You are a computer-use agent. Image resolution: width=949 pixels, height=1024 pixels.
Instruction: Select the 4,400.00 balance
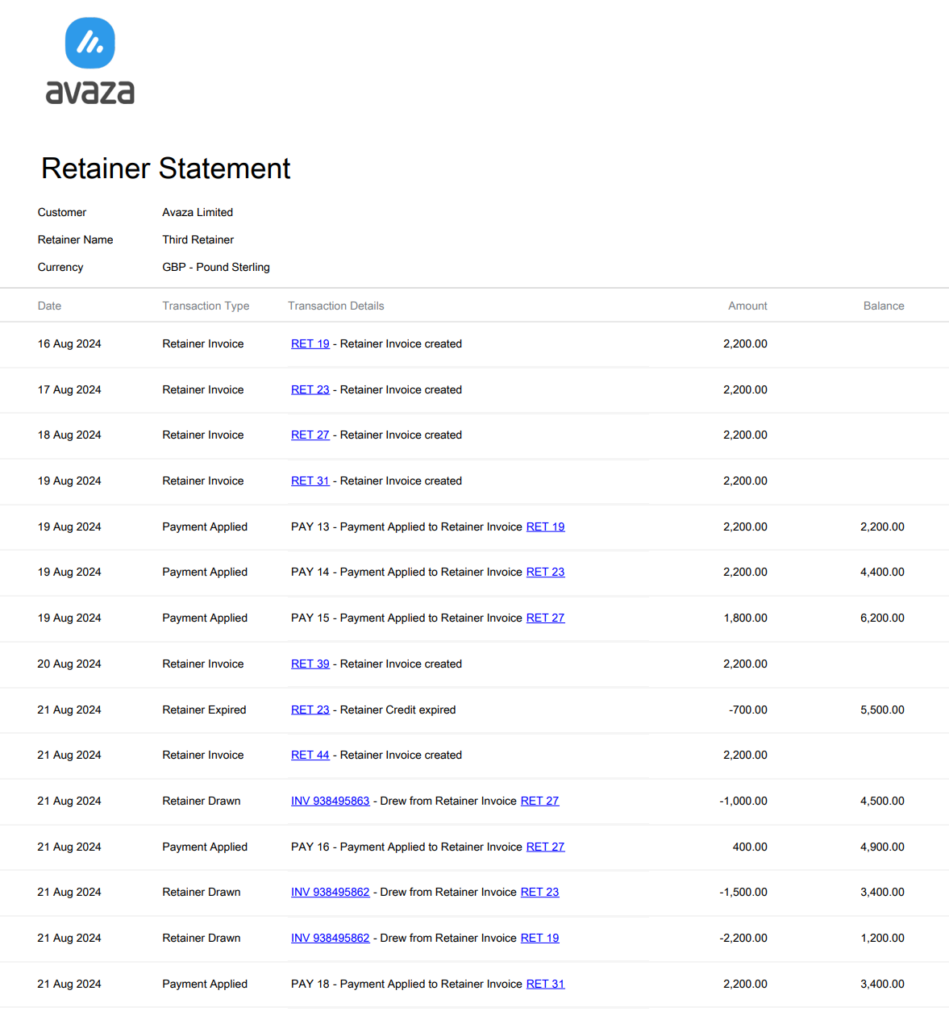[882, 572]
